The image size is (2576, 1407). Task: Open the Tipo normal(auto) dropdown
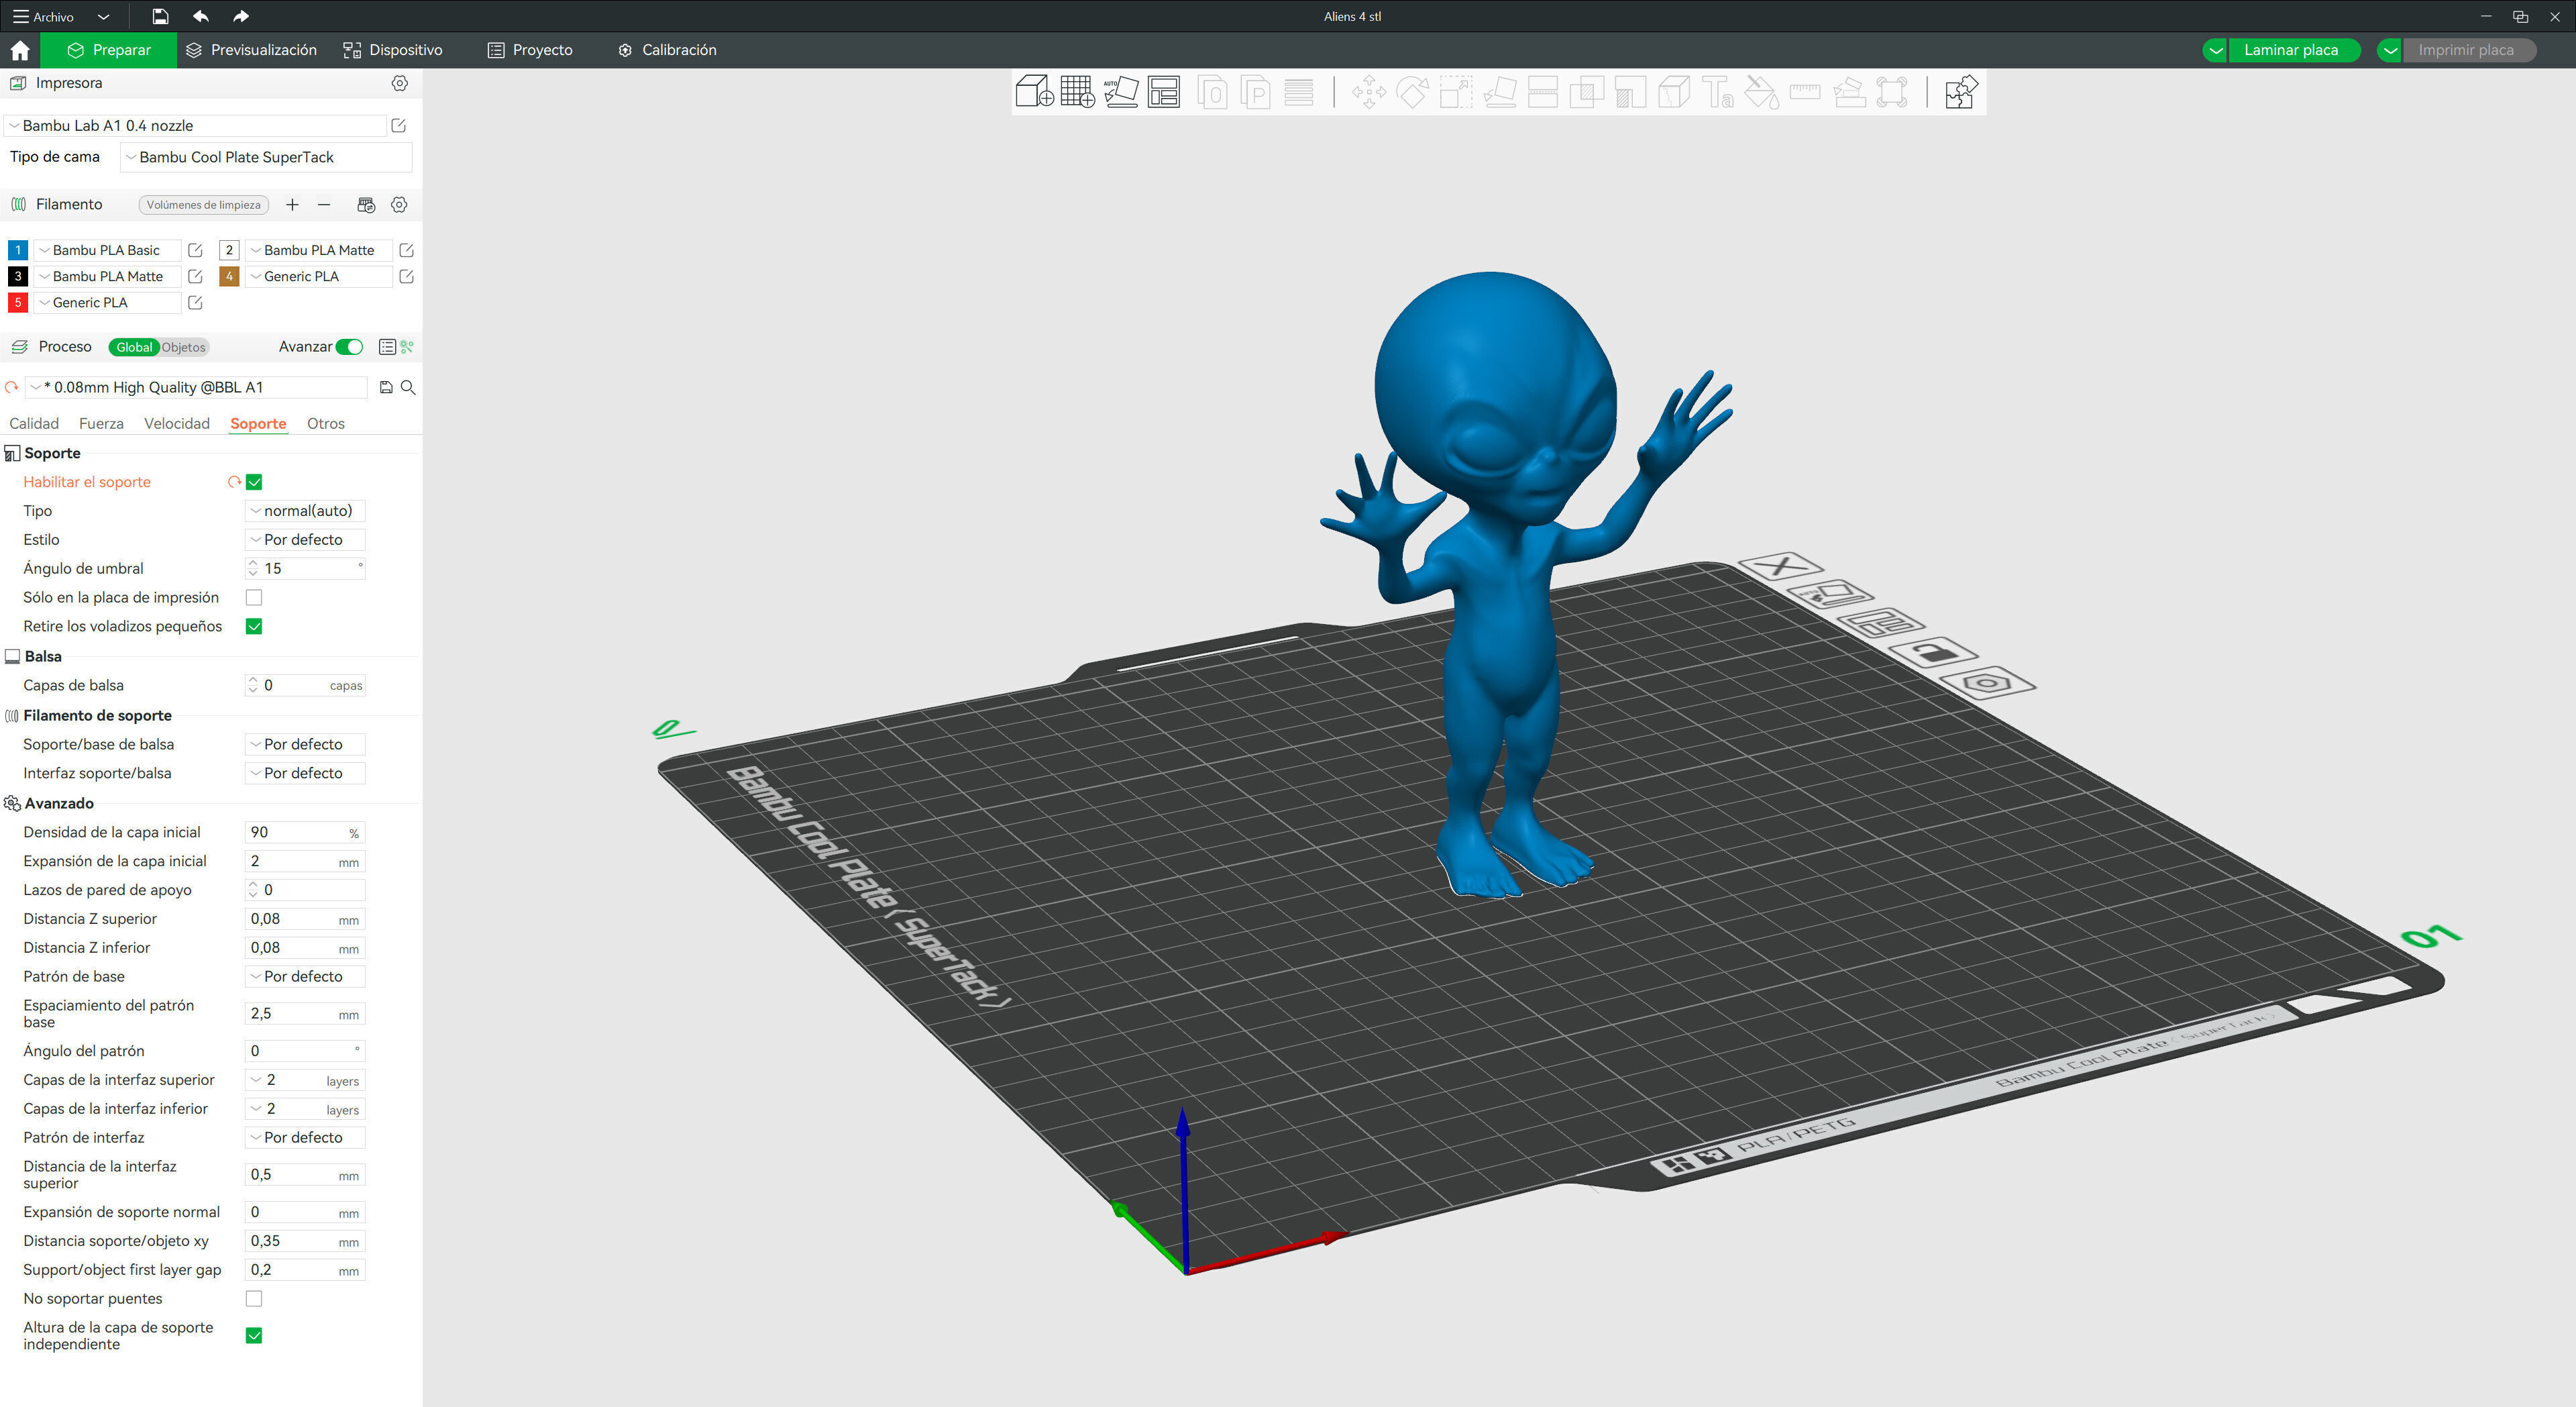tap(305, 511)
